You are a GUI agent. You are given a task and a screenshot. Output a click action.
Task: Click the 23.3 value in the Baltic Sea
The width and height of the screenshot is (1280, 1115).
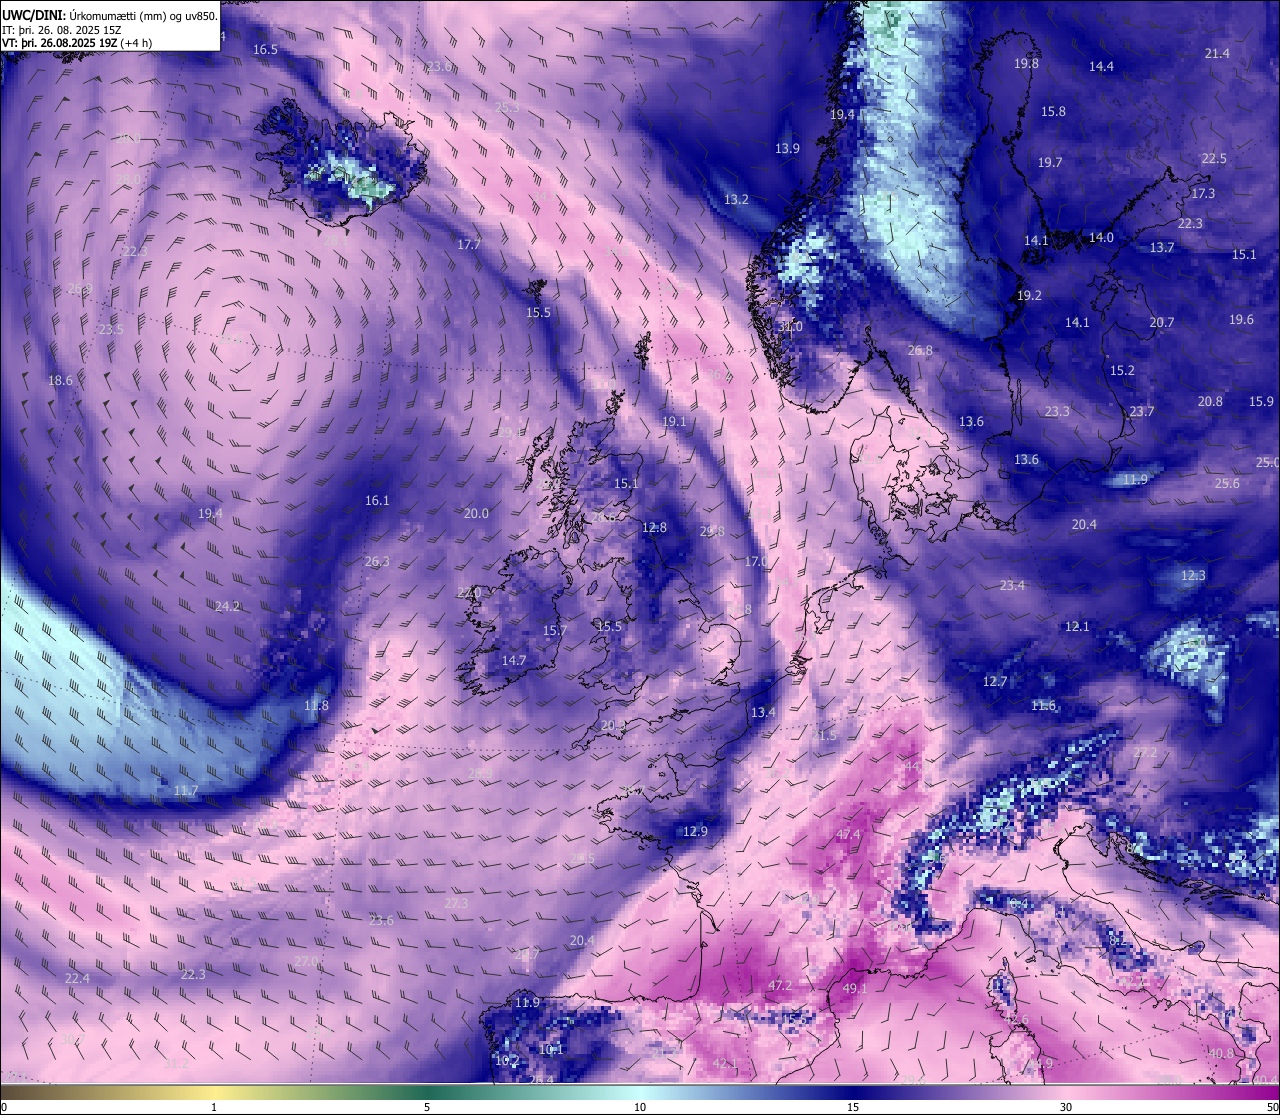click(1057, 412)
